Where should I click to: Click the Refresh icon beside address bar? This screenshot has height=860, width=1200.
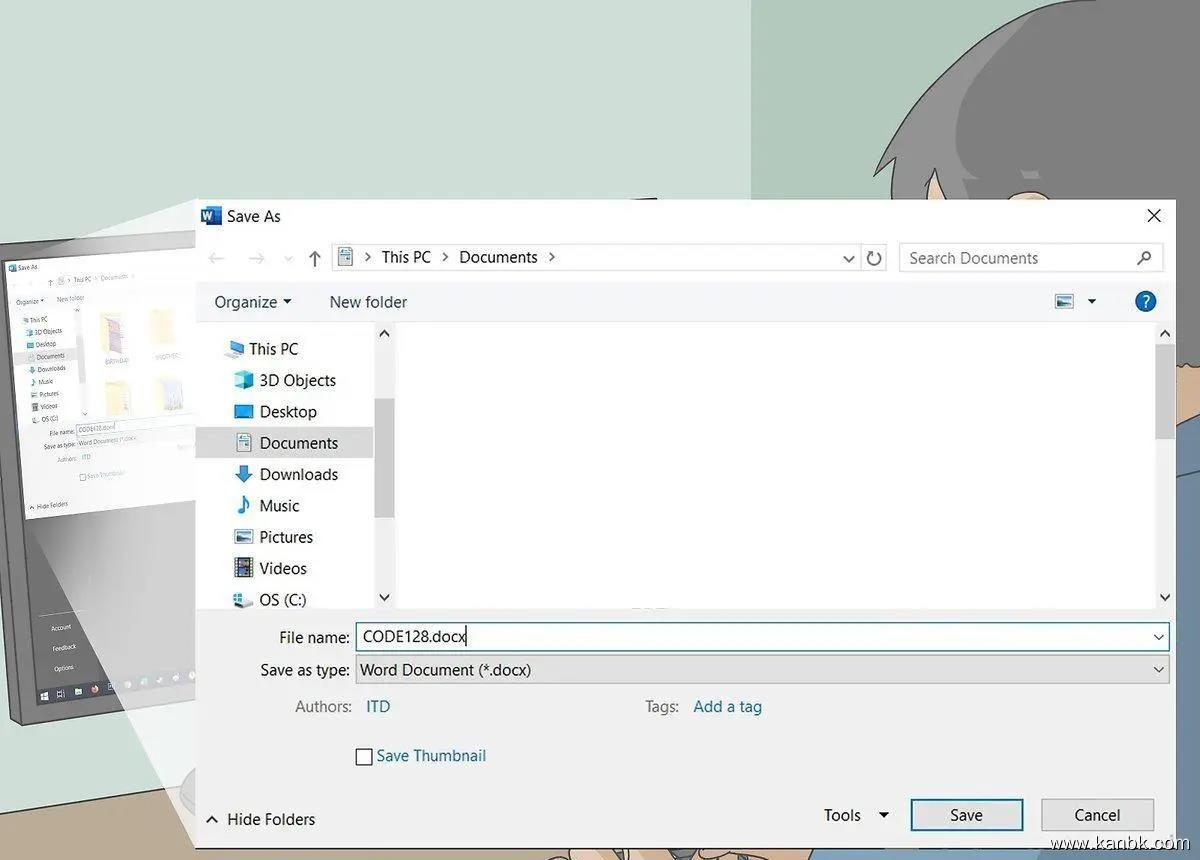click(x=874, y=258)
